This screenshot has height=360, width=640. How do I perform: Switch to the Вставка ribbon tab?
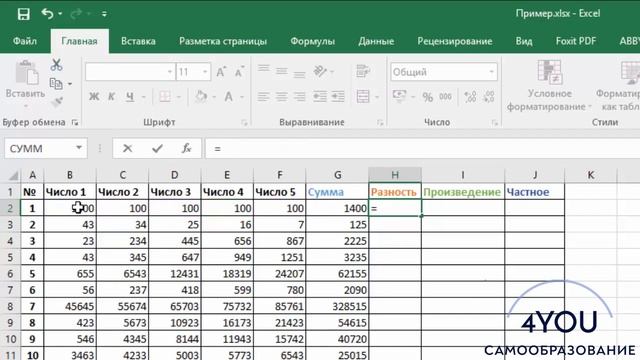(x=138, y=41)
